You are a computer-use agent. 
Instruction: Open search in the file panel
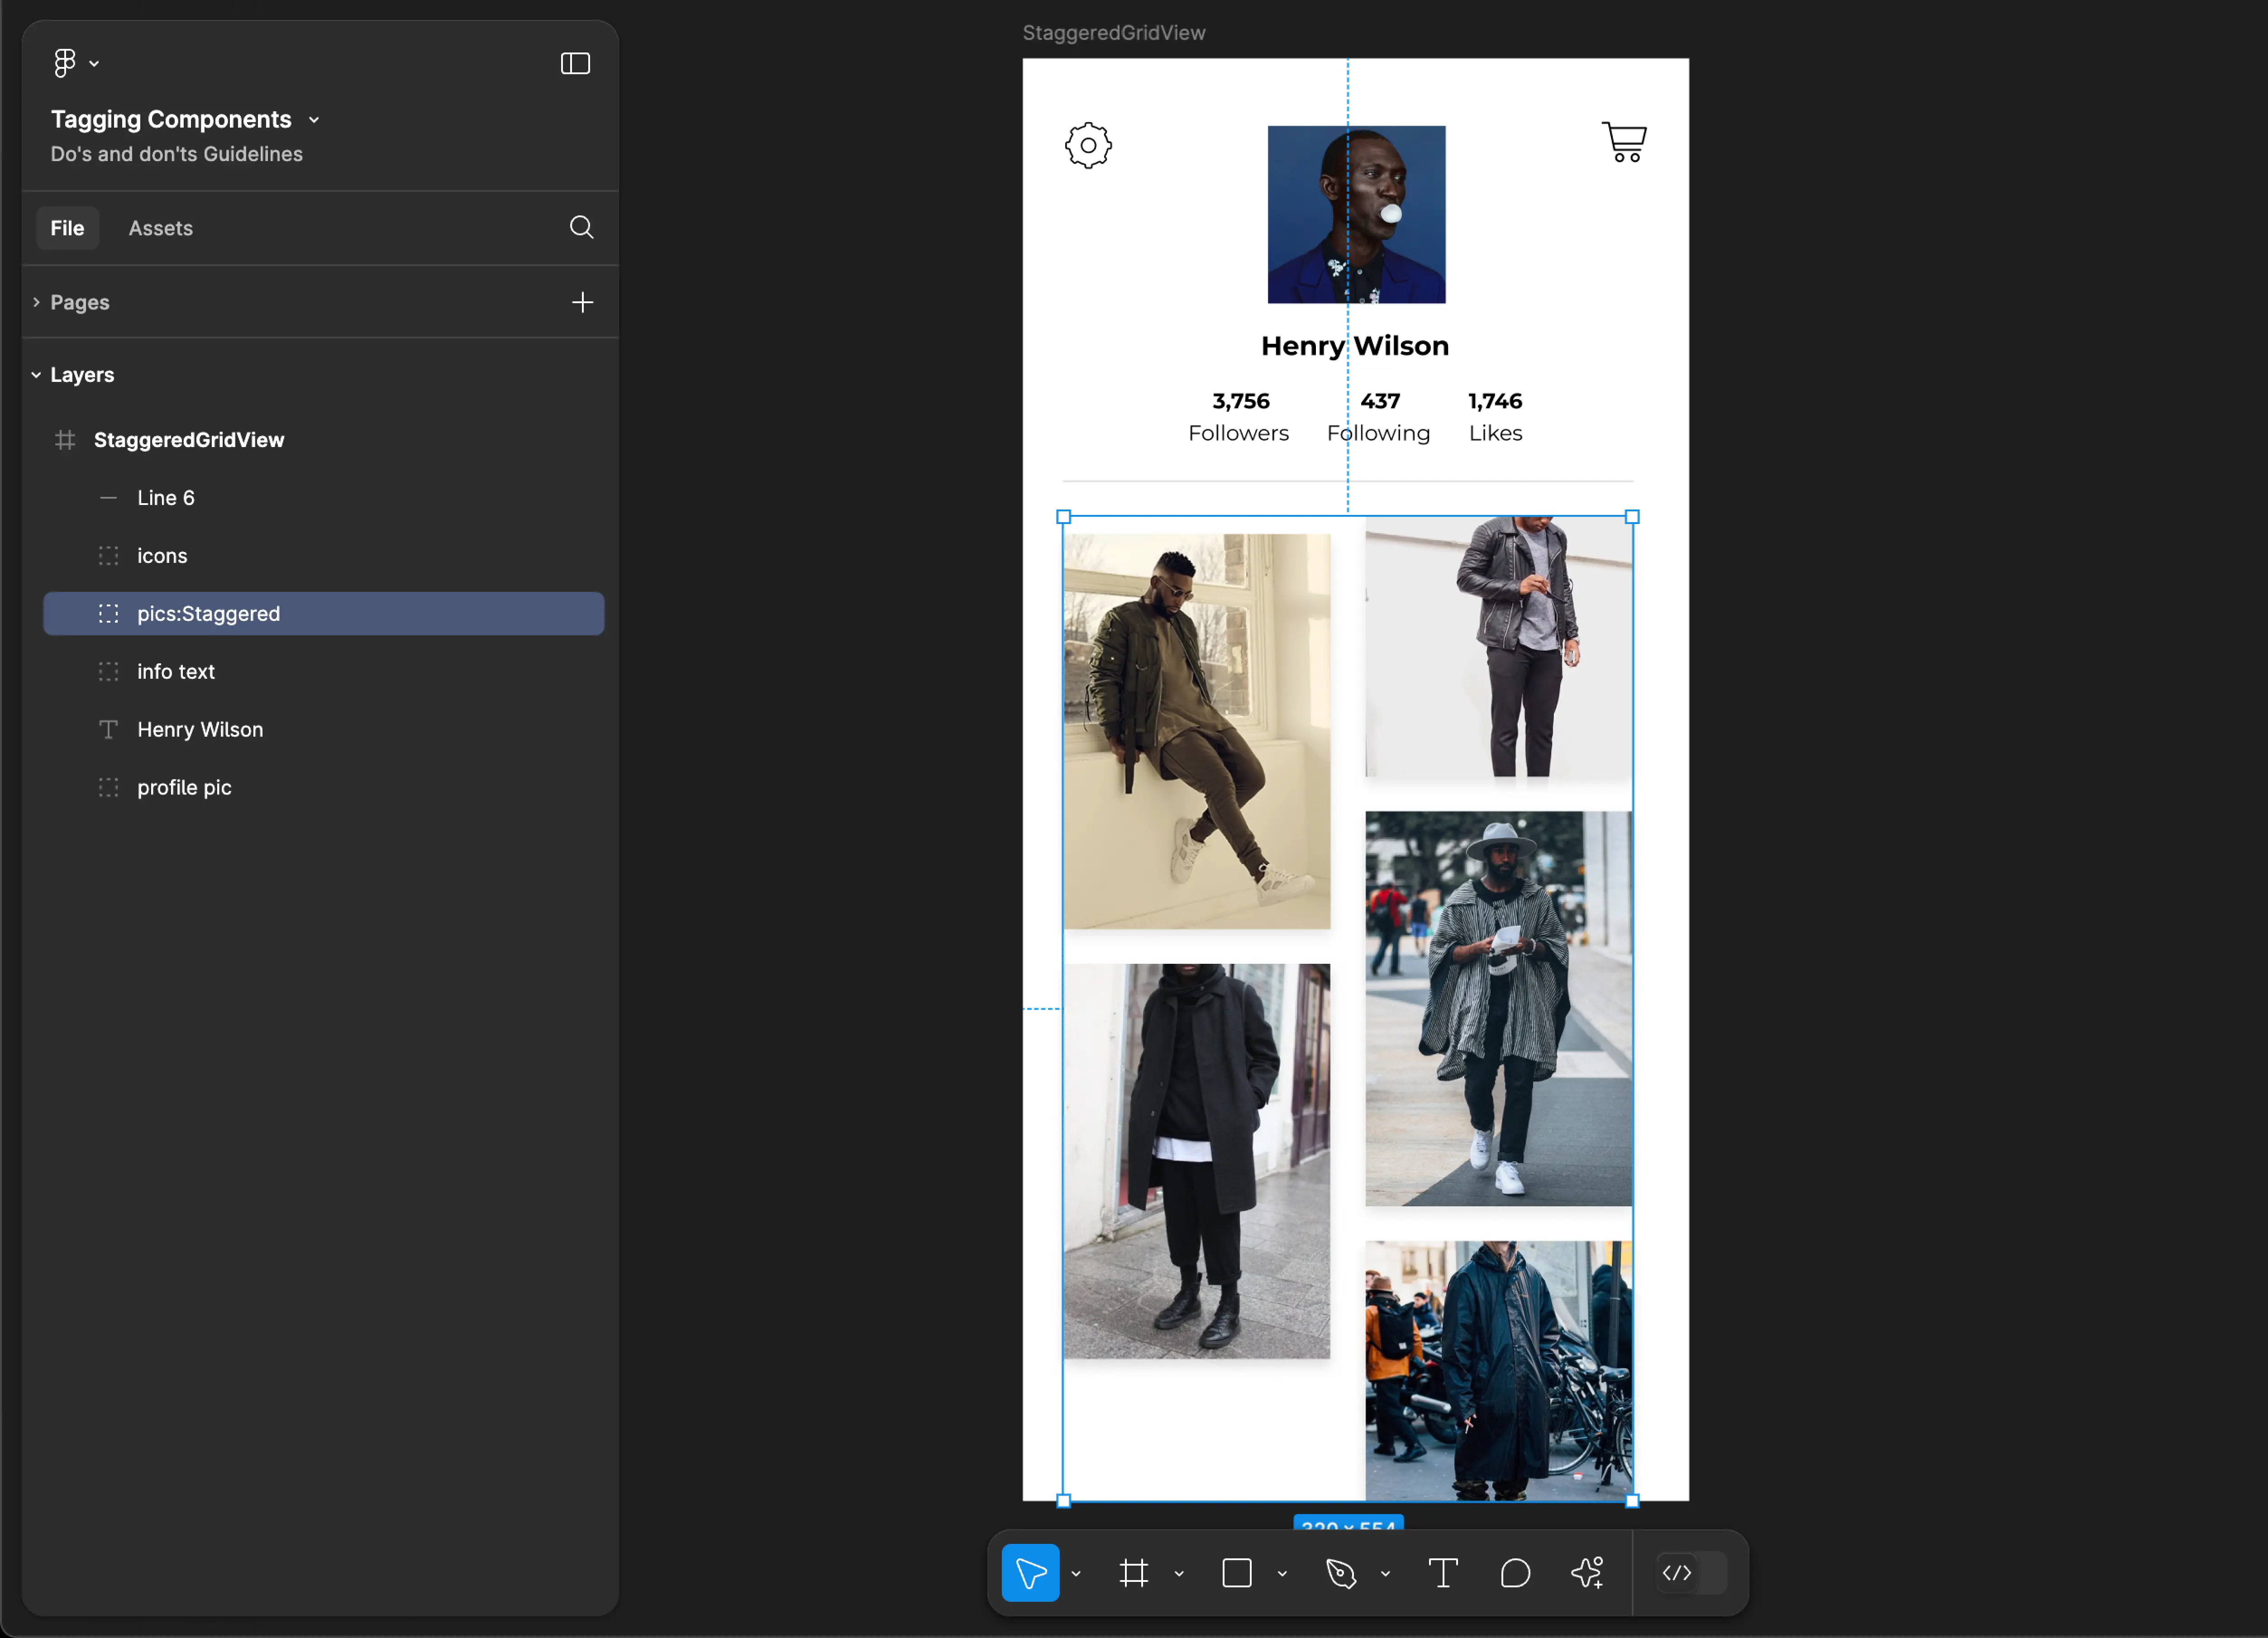[581, 228]
